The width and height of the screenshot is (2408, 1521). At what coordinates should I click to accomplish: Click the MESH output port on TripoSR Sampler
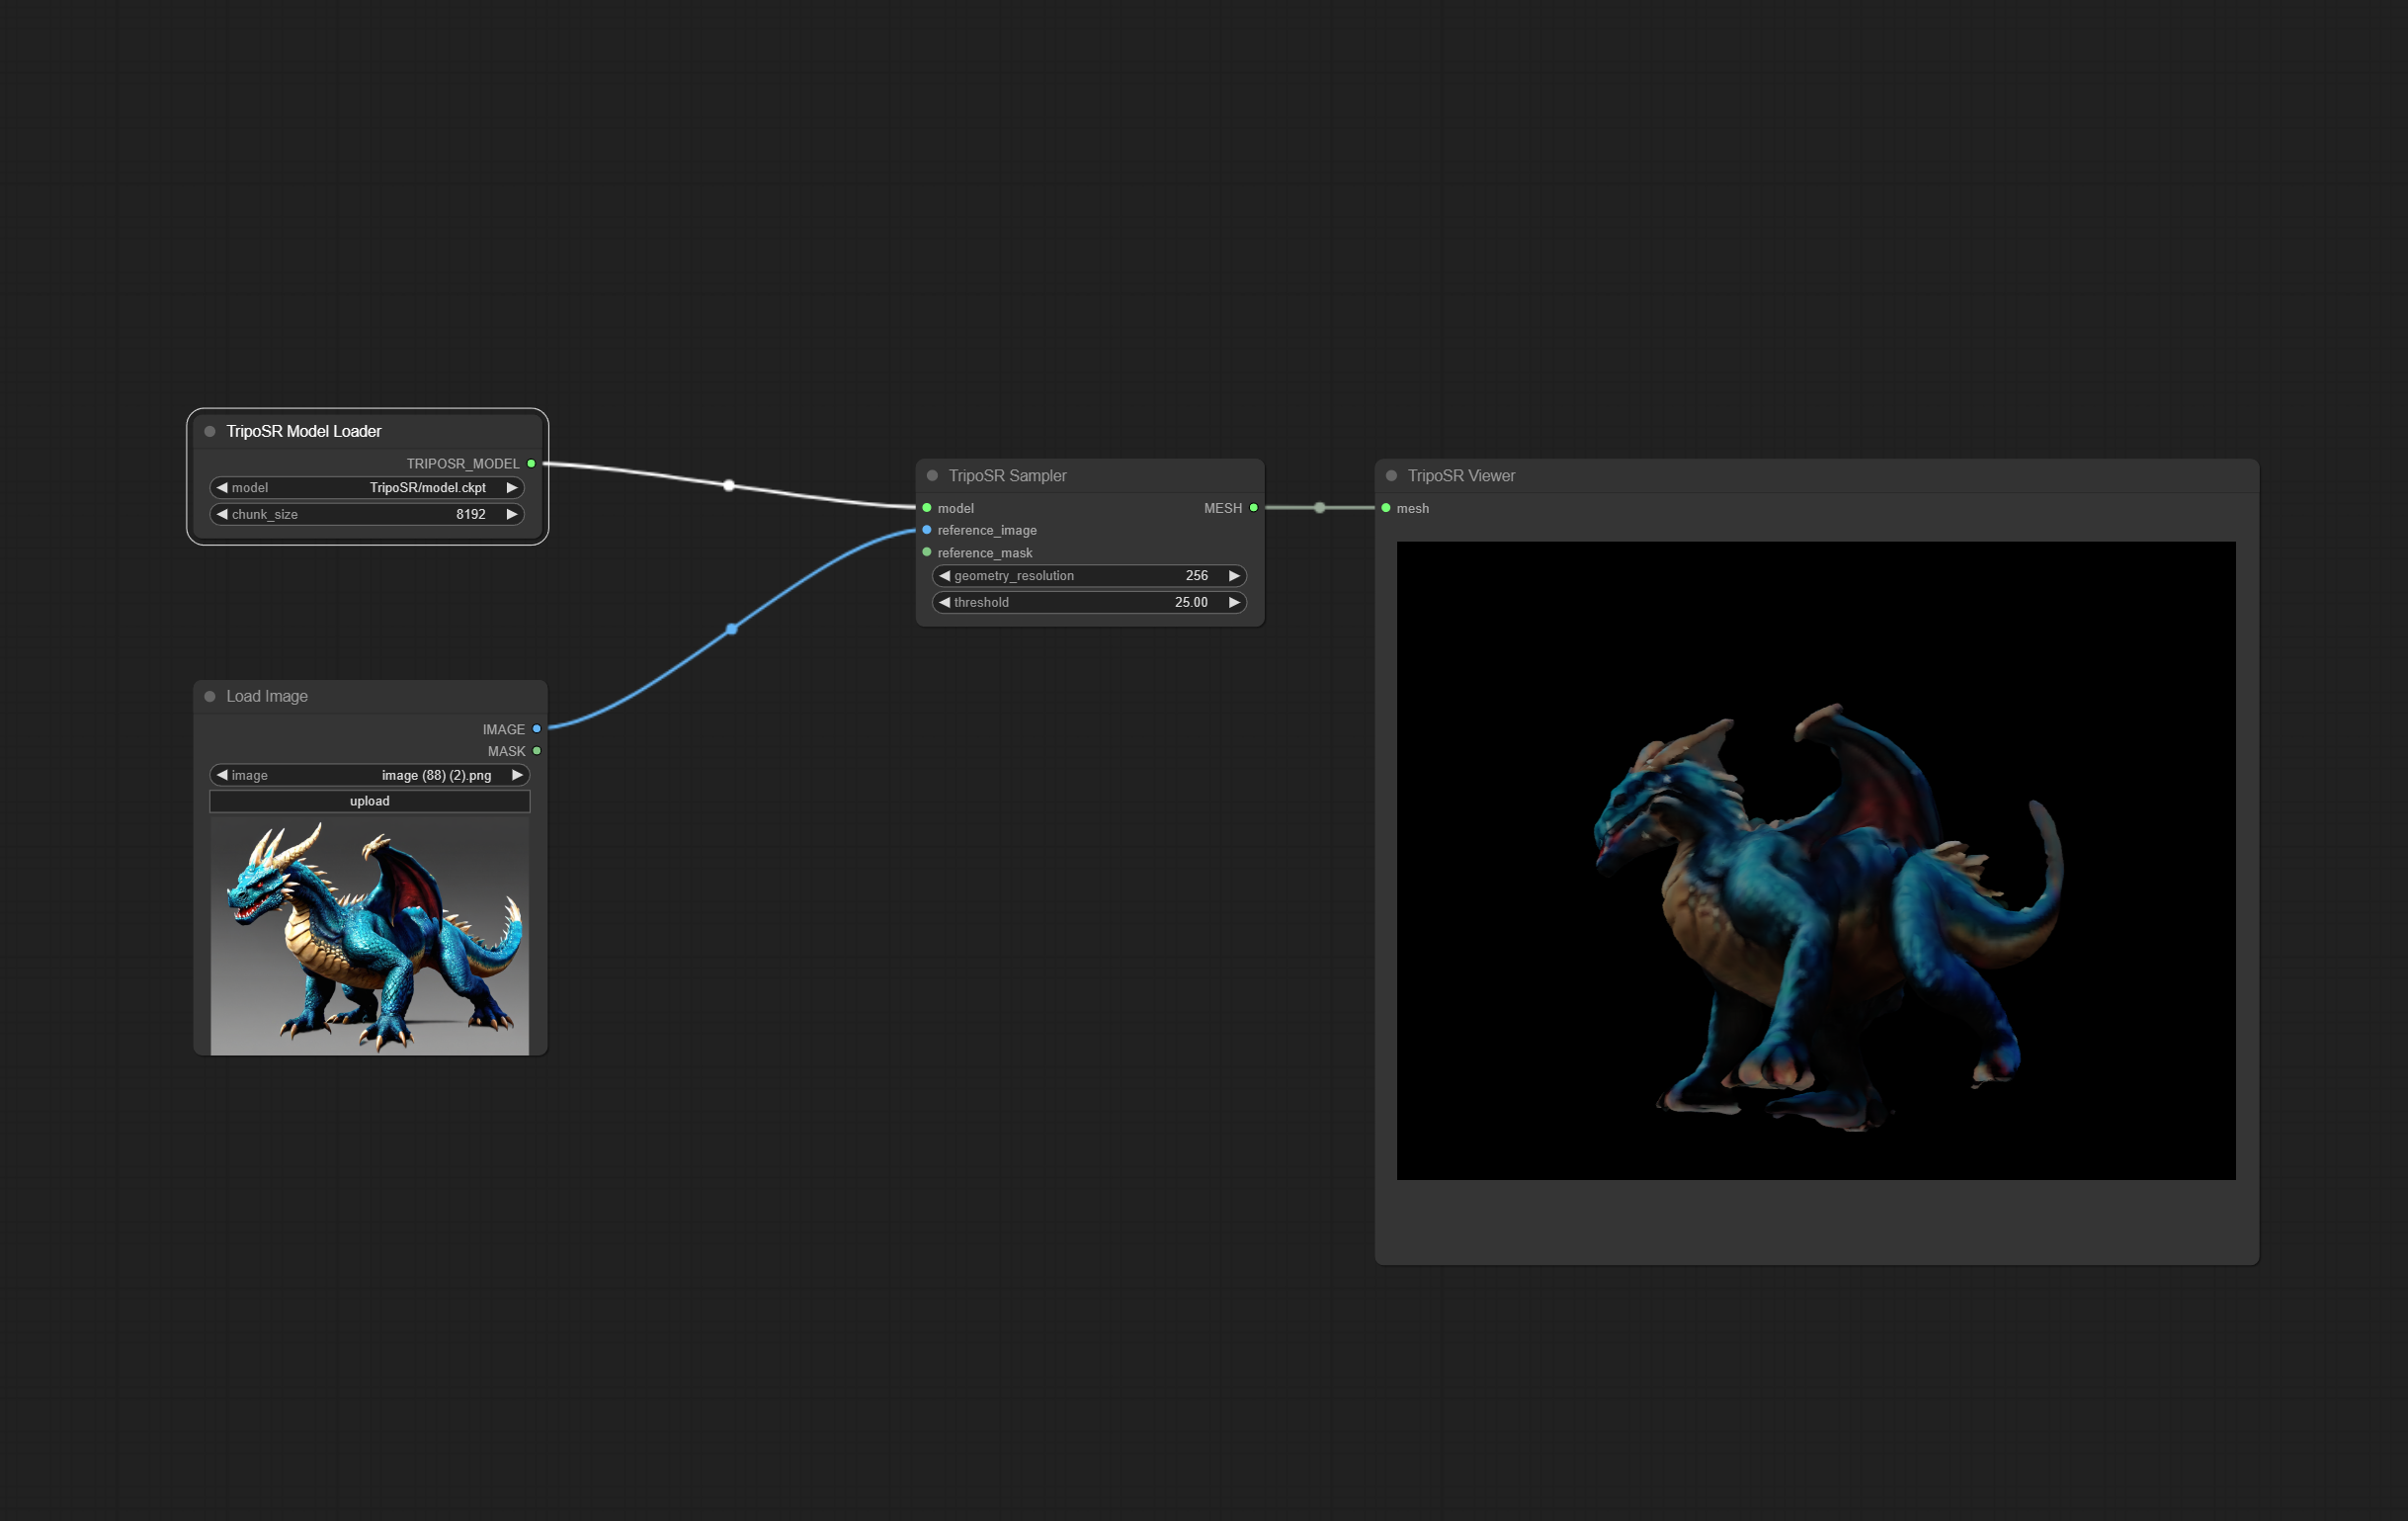(x=1252, y=508)
